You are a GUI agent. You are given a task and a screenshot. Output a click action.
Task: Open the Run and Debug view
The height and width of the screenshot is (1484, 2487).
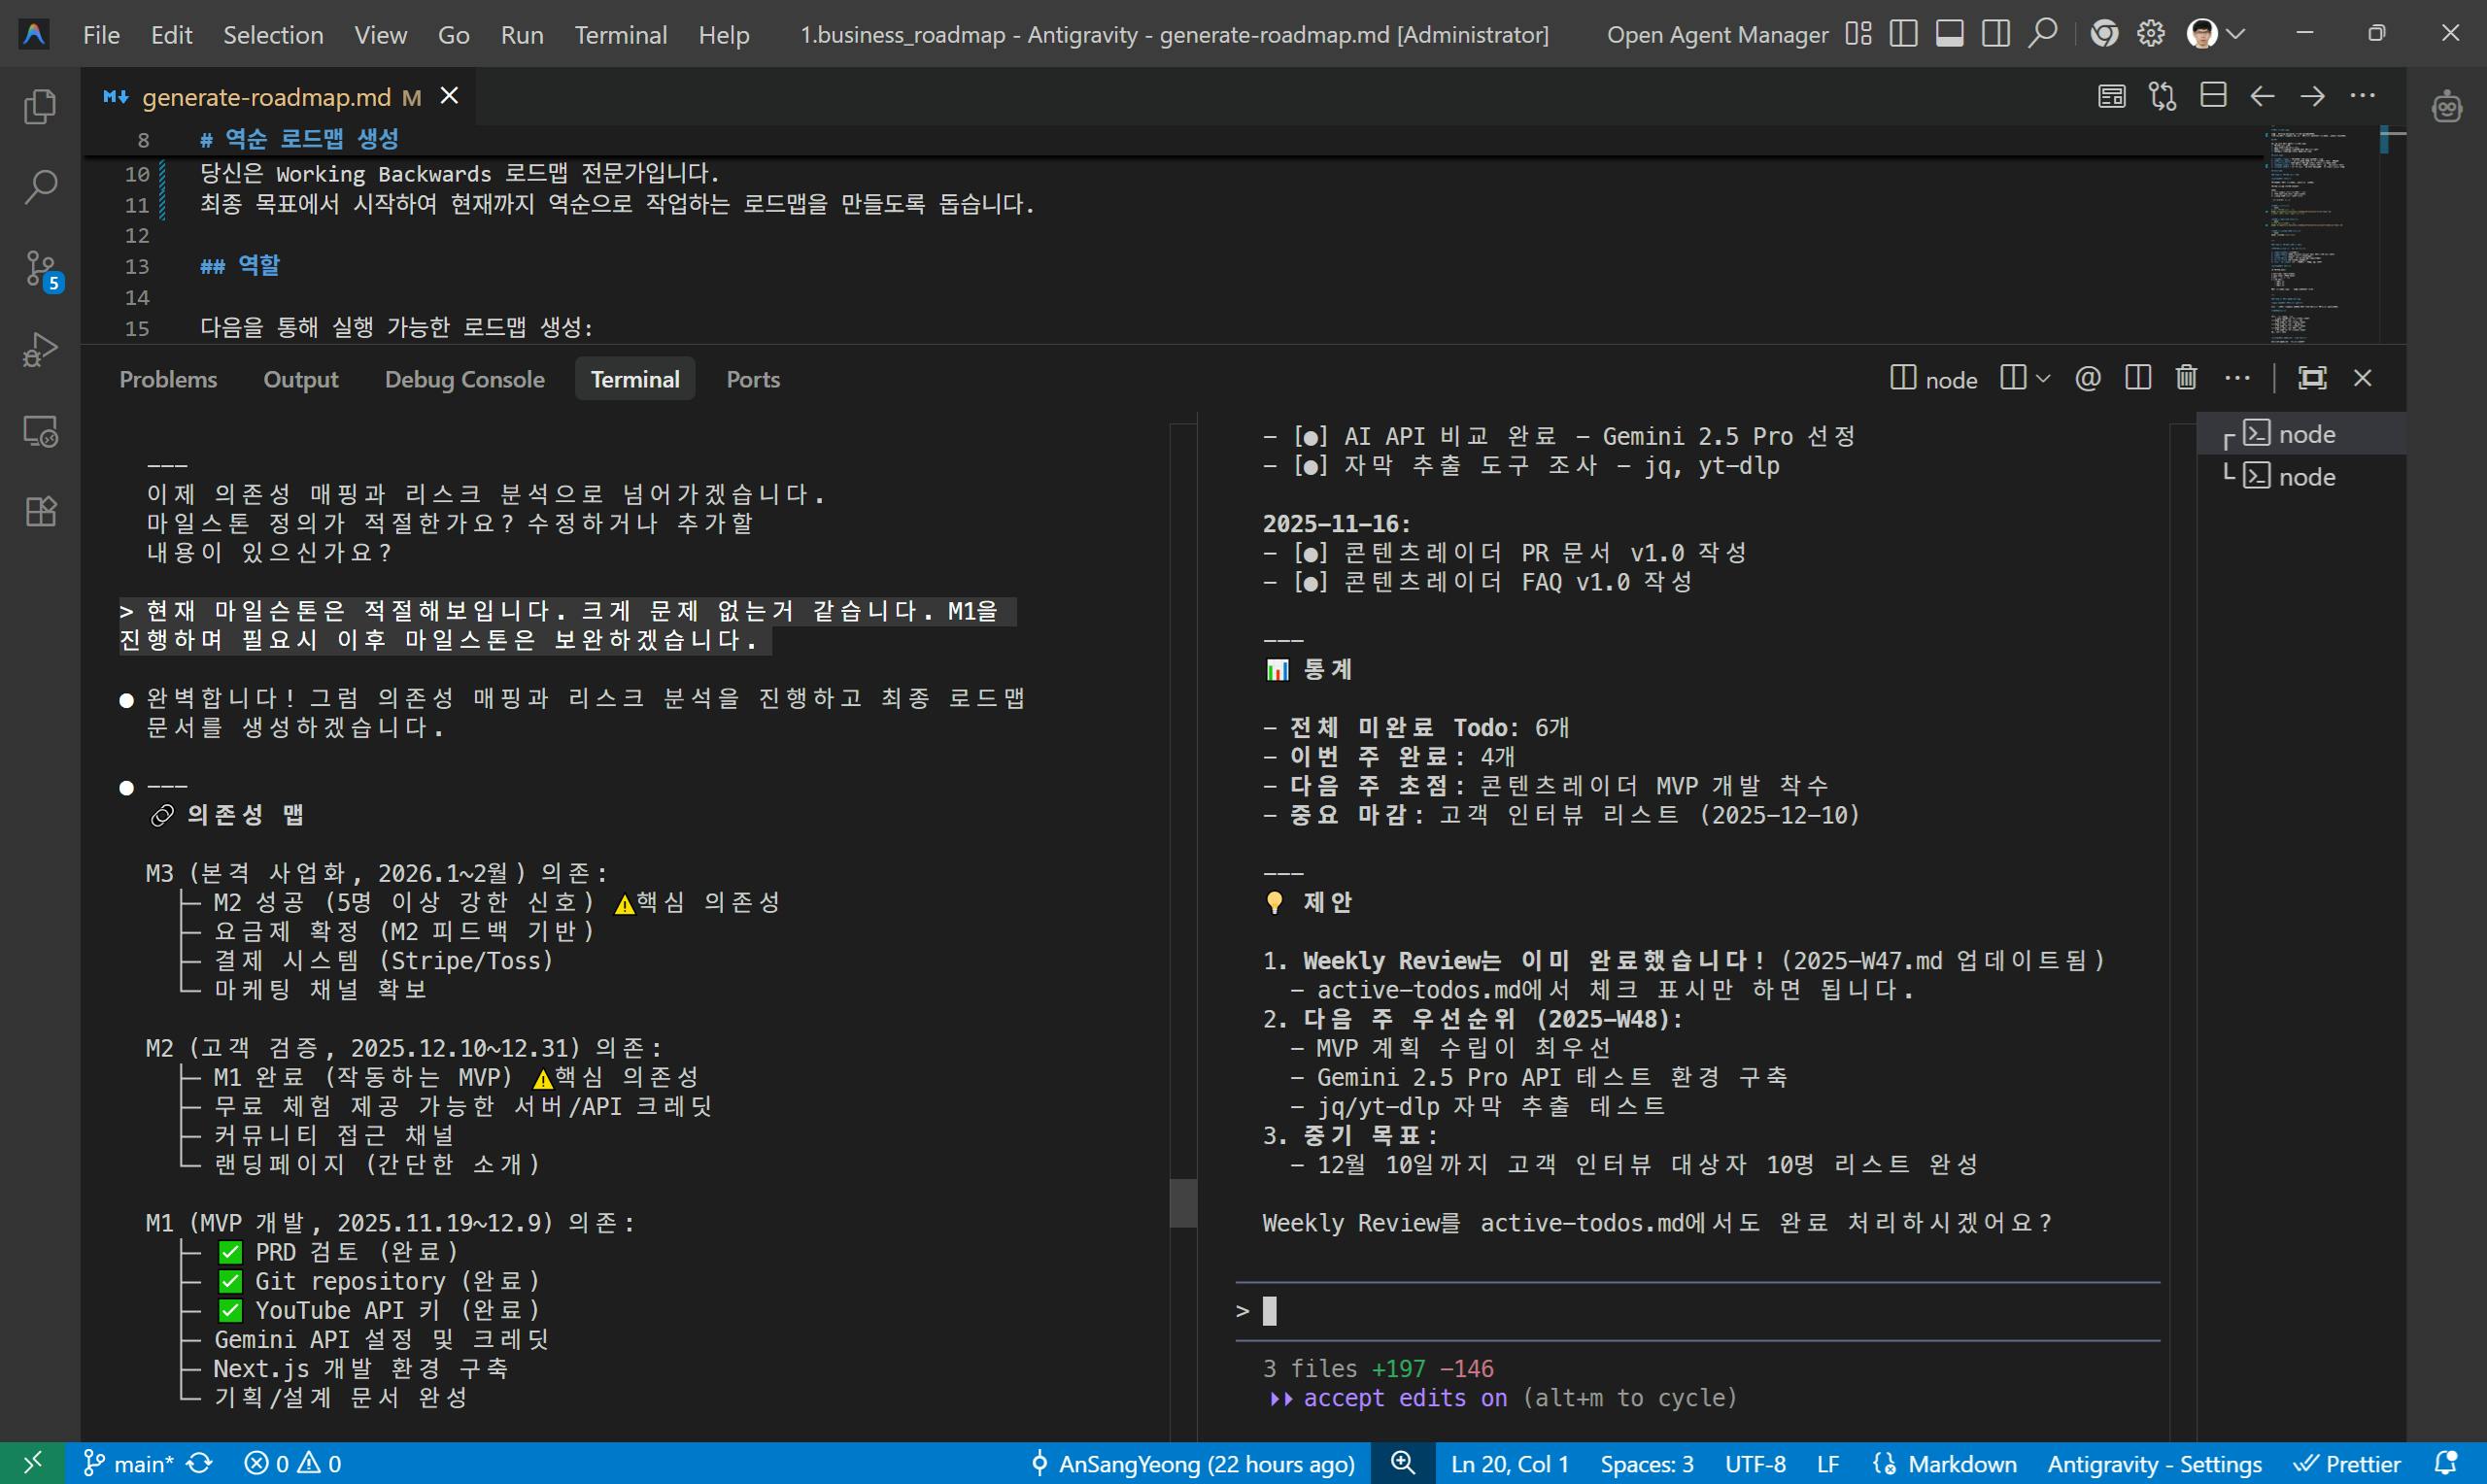[x=40, y=350]
